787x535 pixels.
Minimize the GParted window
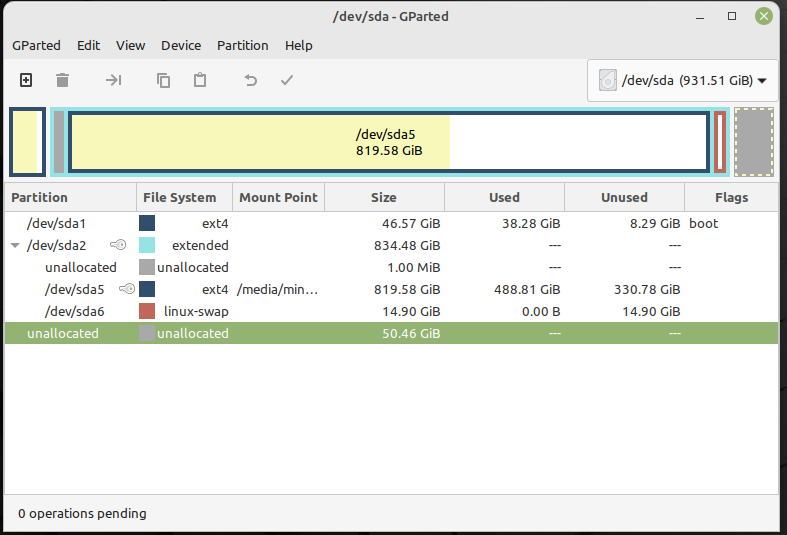pos(700,19)
